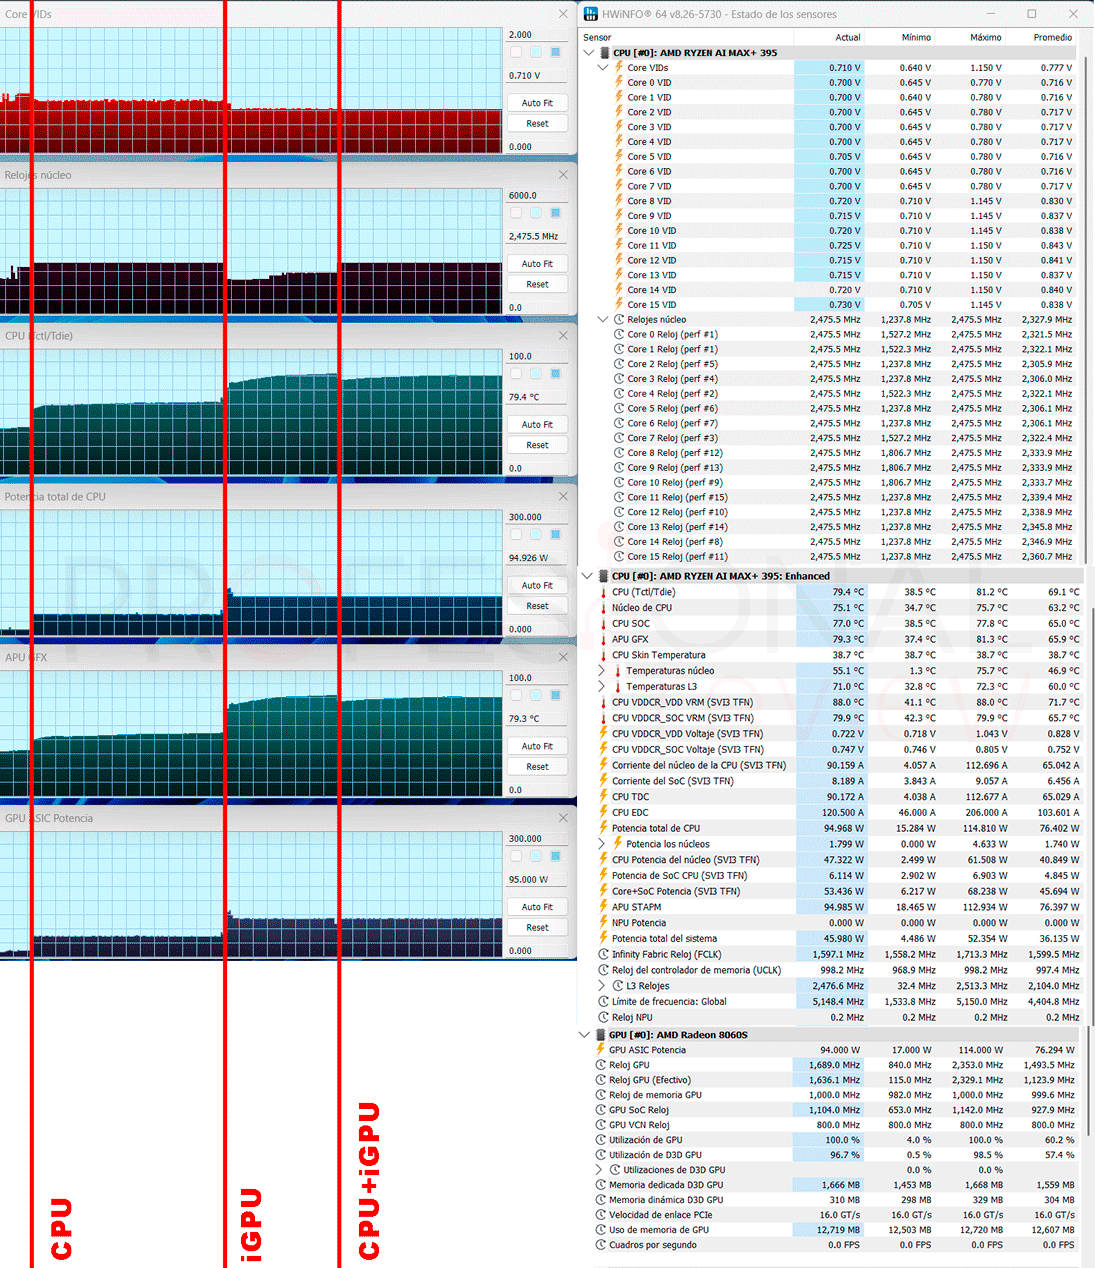Image resolution: width=1095 pixels, height=1268 pixels.
Task: Toggle the checkbox in the Relojes núcleo graph panel
Action: coord(516,213)
